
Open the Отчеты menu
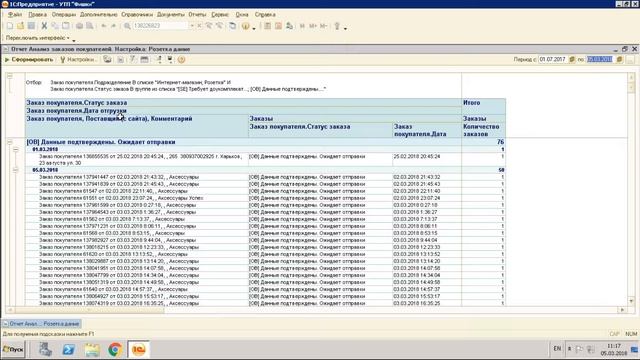click(x=197, y=14)
